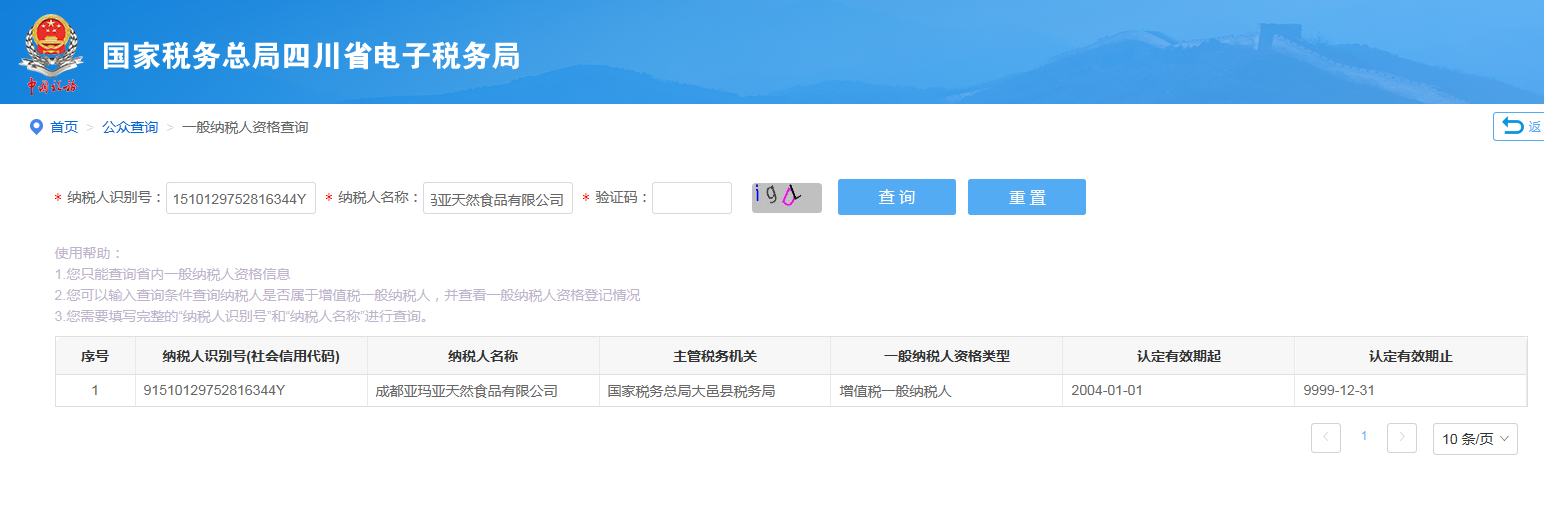Click the 认定有效期起 column header
Viewport: 1544px width, 505px height.
pos(1177,356)
